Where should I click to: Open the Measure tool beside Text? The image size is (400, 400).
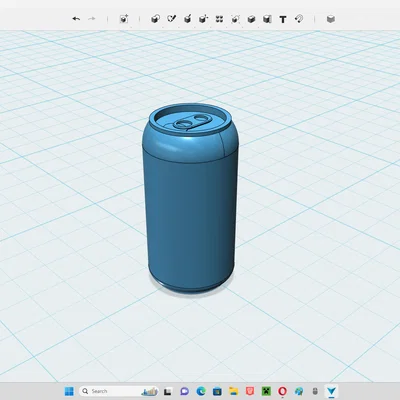click(x=267, y=19)
